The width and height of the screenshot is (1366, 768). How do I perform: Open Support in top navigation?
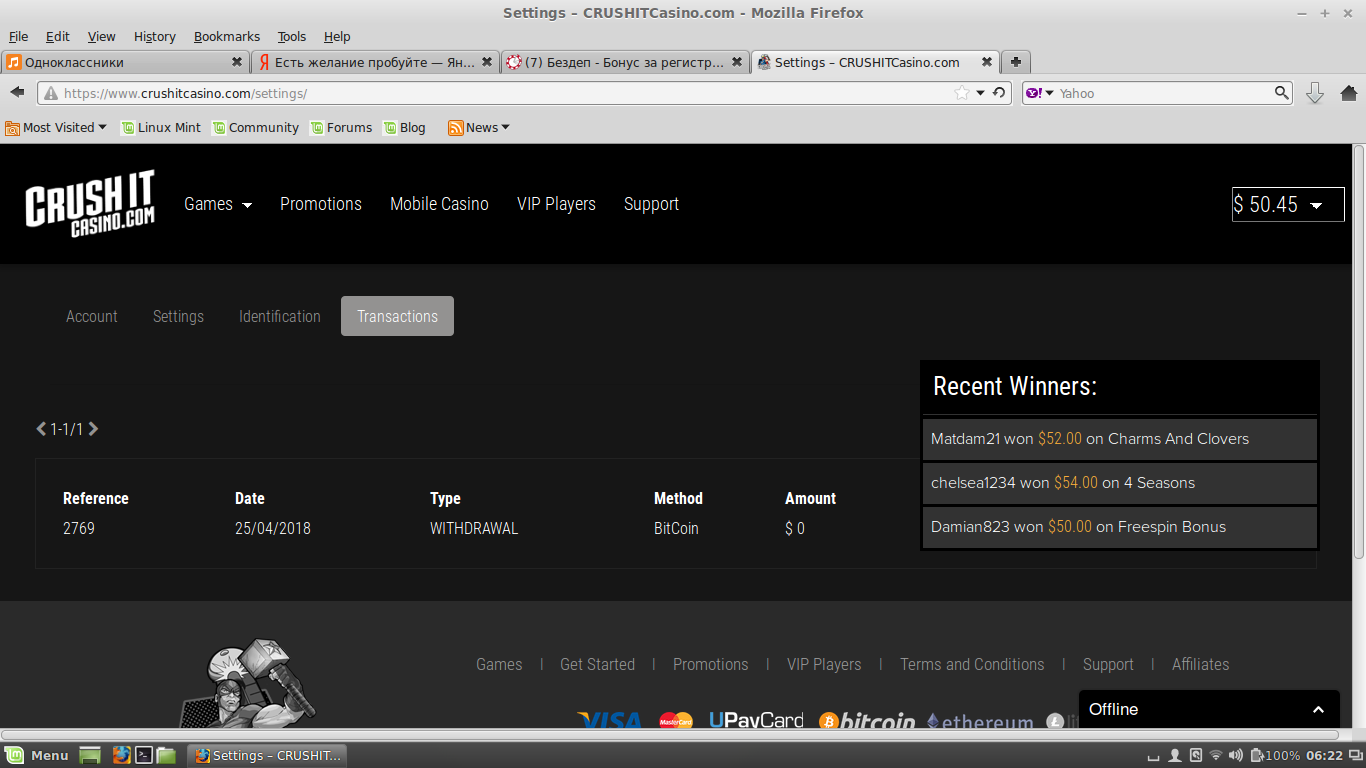(651, 204)
